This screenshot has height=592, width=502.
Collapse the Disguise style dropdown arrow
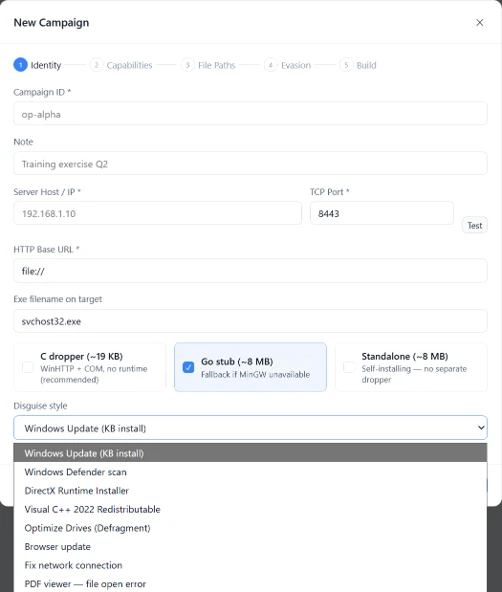pos(481,428)
